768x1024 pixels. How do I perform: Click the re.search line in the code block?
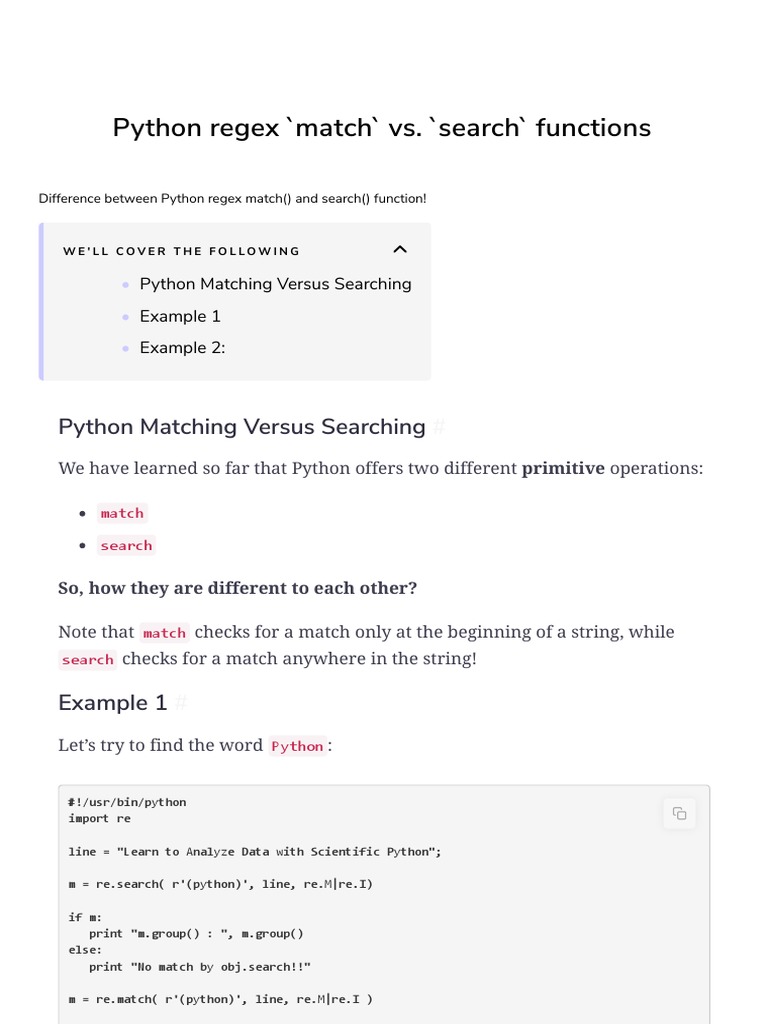[x=220, y=884]
